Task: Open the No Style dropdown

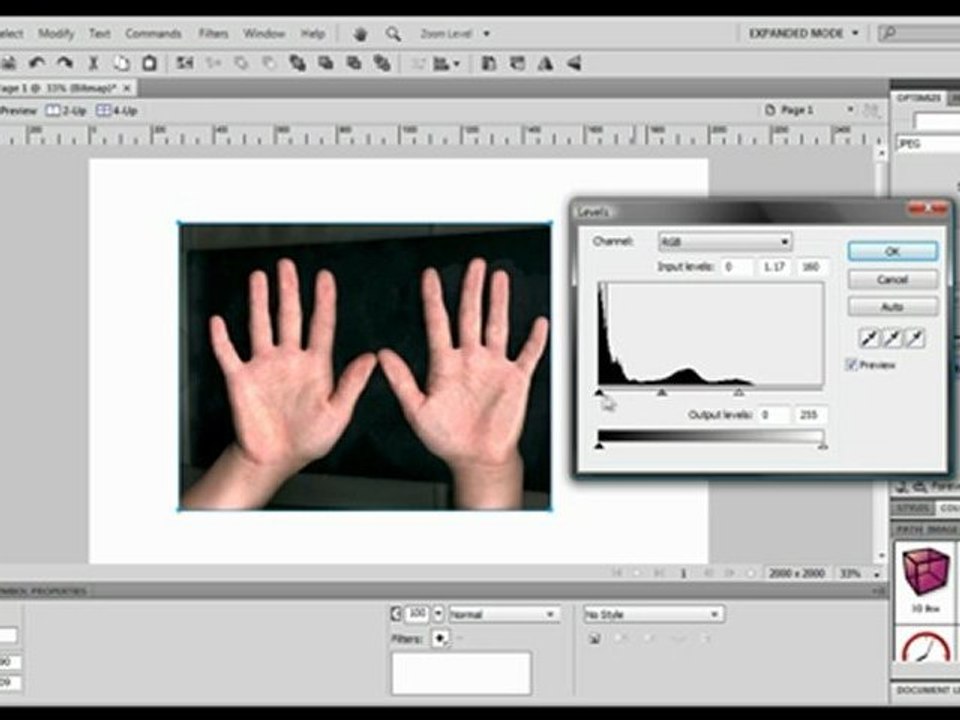Action: click(x=653, y=614)
